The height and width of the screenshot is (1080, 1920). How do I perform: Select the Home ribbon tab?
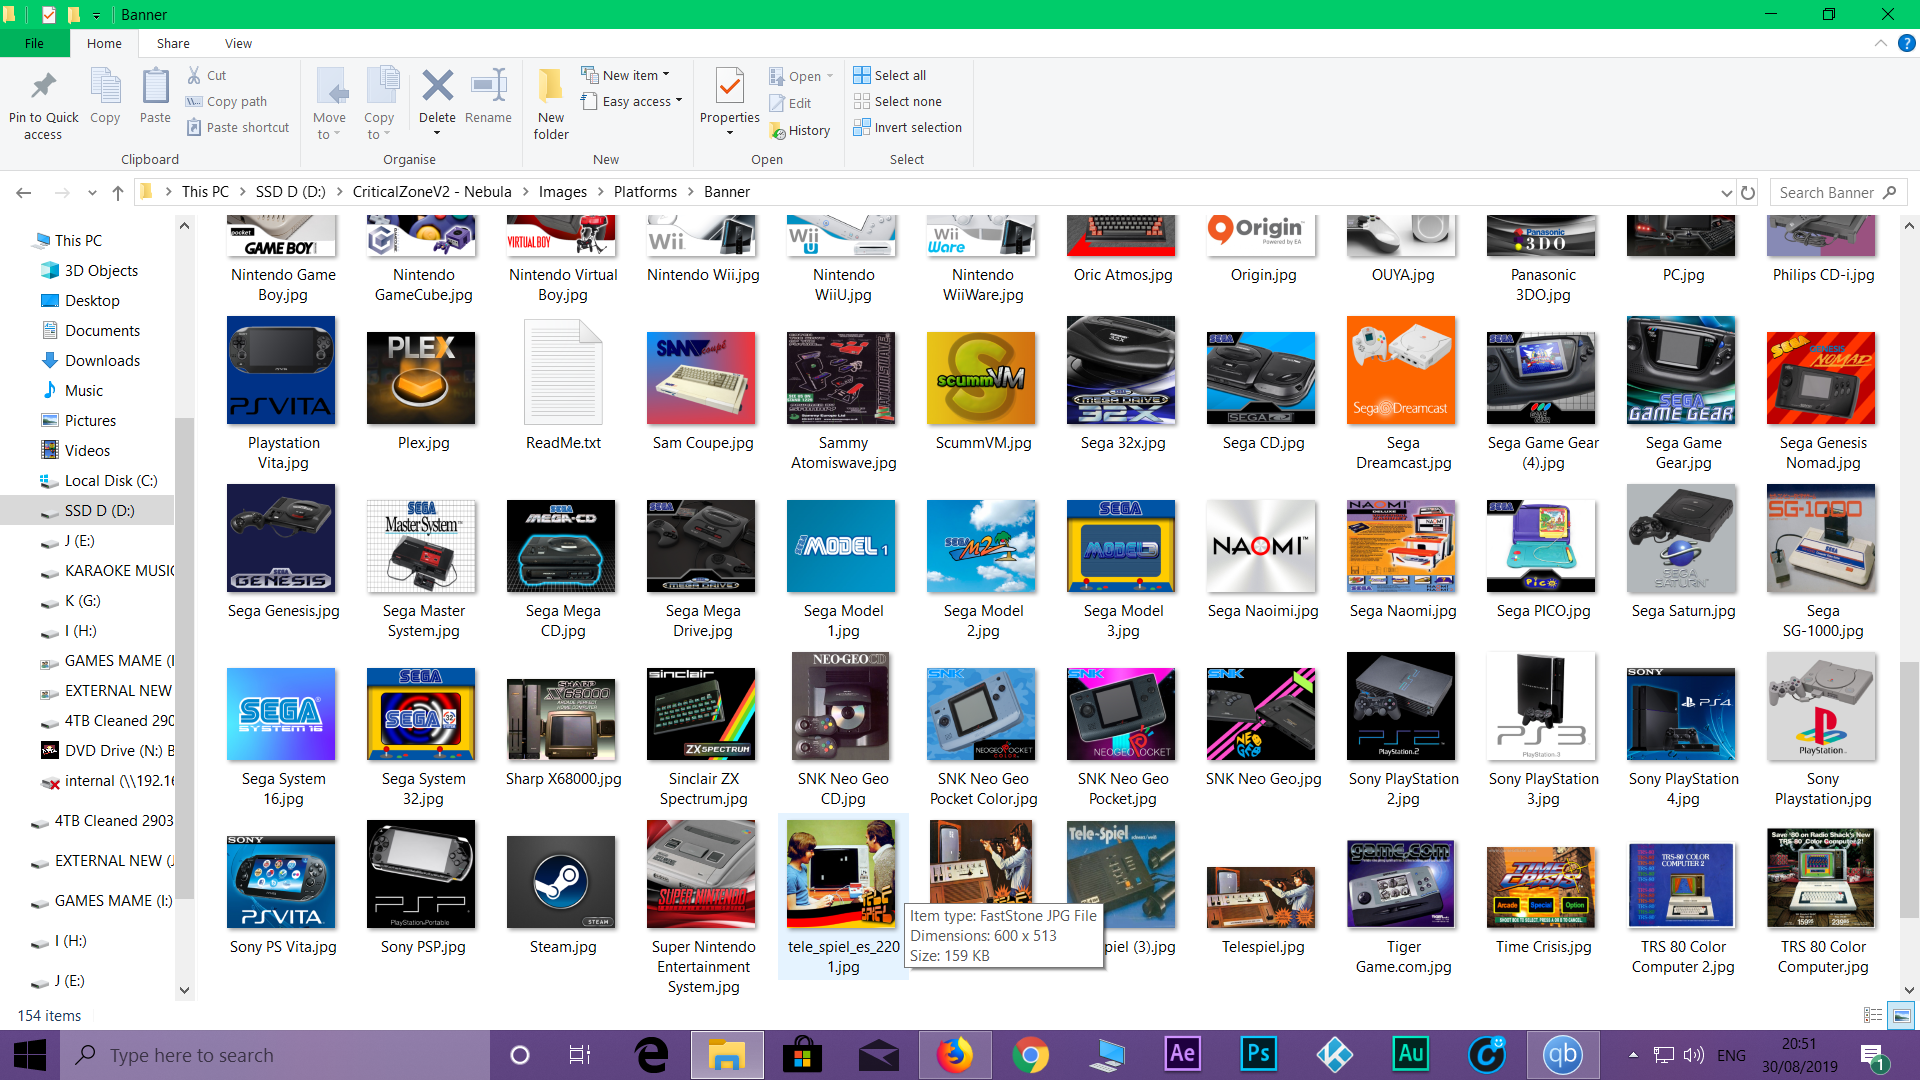point(104,43)
